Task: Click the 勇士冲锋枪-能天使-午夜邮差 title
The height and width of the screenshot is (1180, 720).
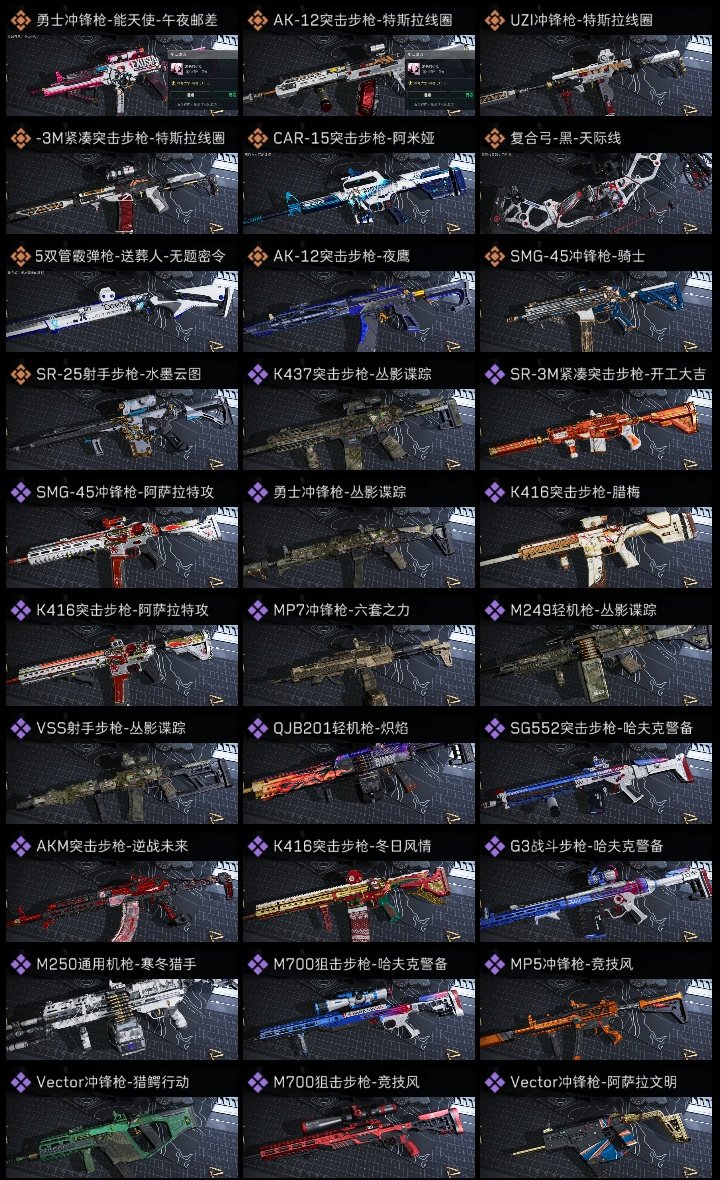Action: [x=126, y=20]
